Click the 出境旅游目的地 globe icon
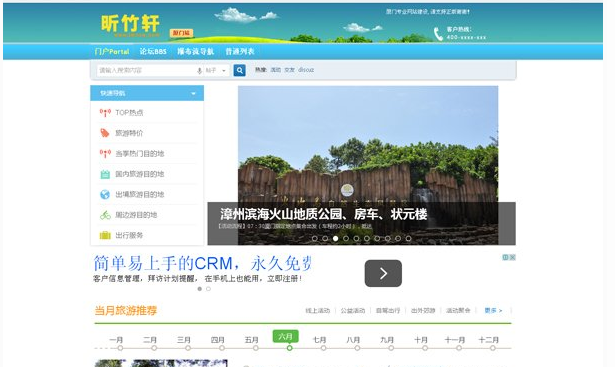Viewport: 615px width, 367px height. click(x=105, y=194)
